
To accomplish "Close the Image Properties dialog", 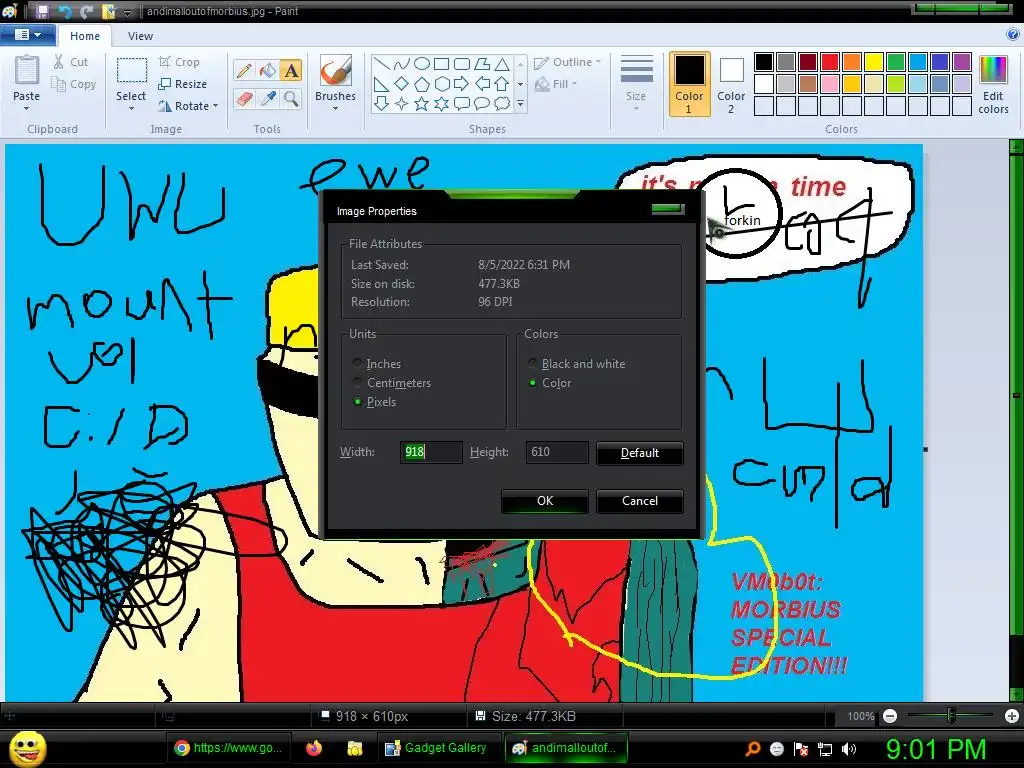I will (667, 208).
